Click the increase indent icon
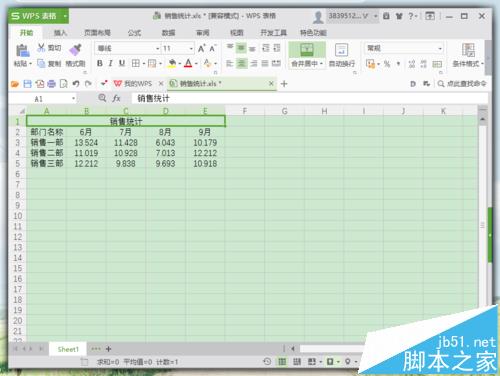The image size is (500, 376). pos(277,48)
